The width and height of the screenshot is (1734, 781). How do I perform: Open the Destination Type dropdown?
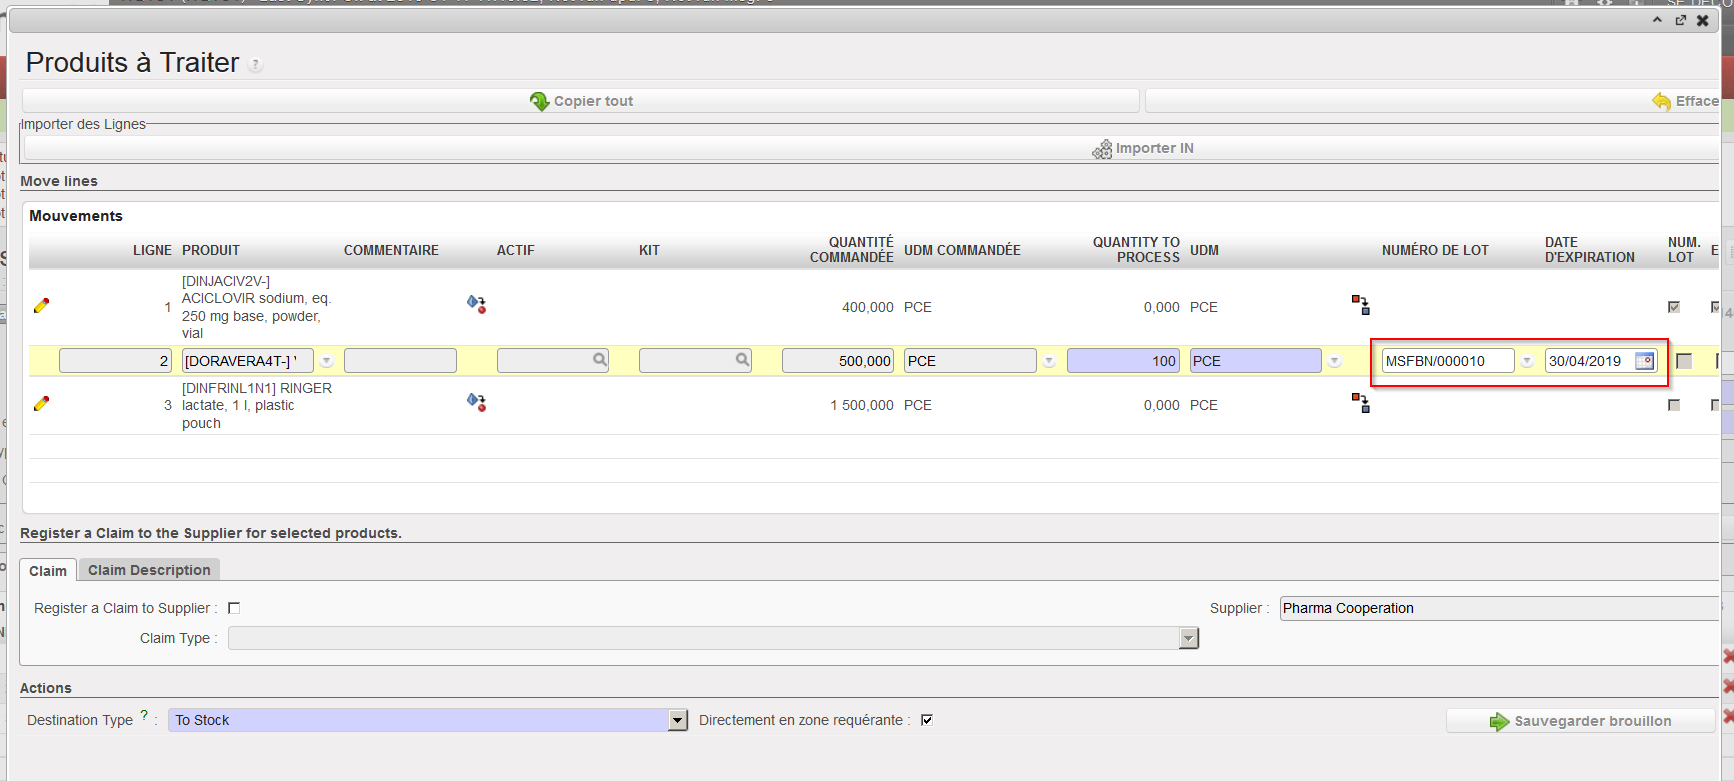[677, 720]
